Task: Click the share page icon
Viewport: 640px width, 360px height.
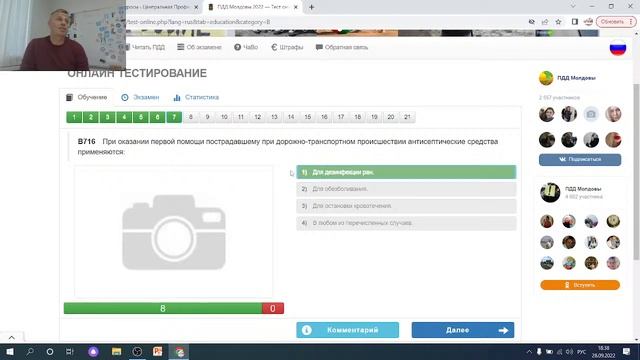Action: click(545, 22)
